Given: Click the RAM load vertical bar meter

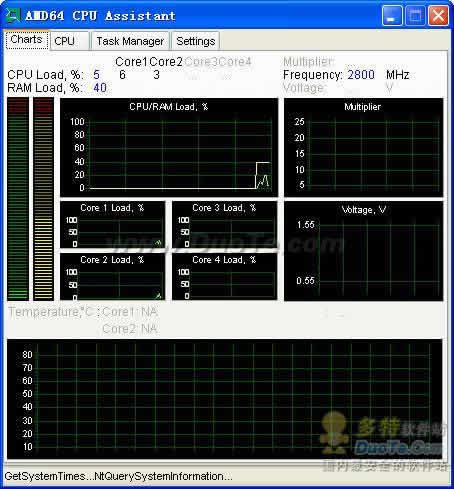Looking at the screenshot, I should click(x=44, y=199).
